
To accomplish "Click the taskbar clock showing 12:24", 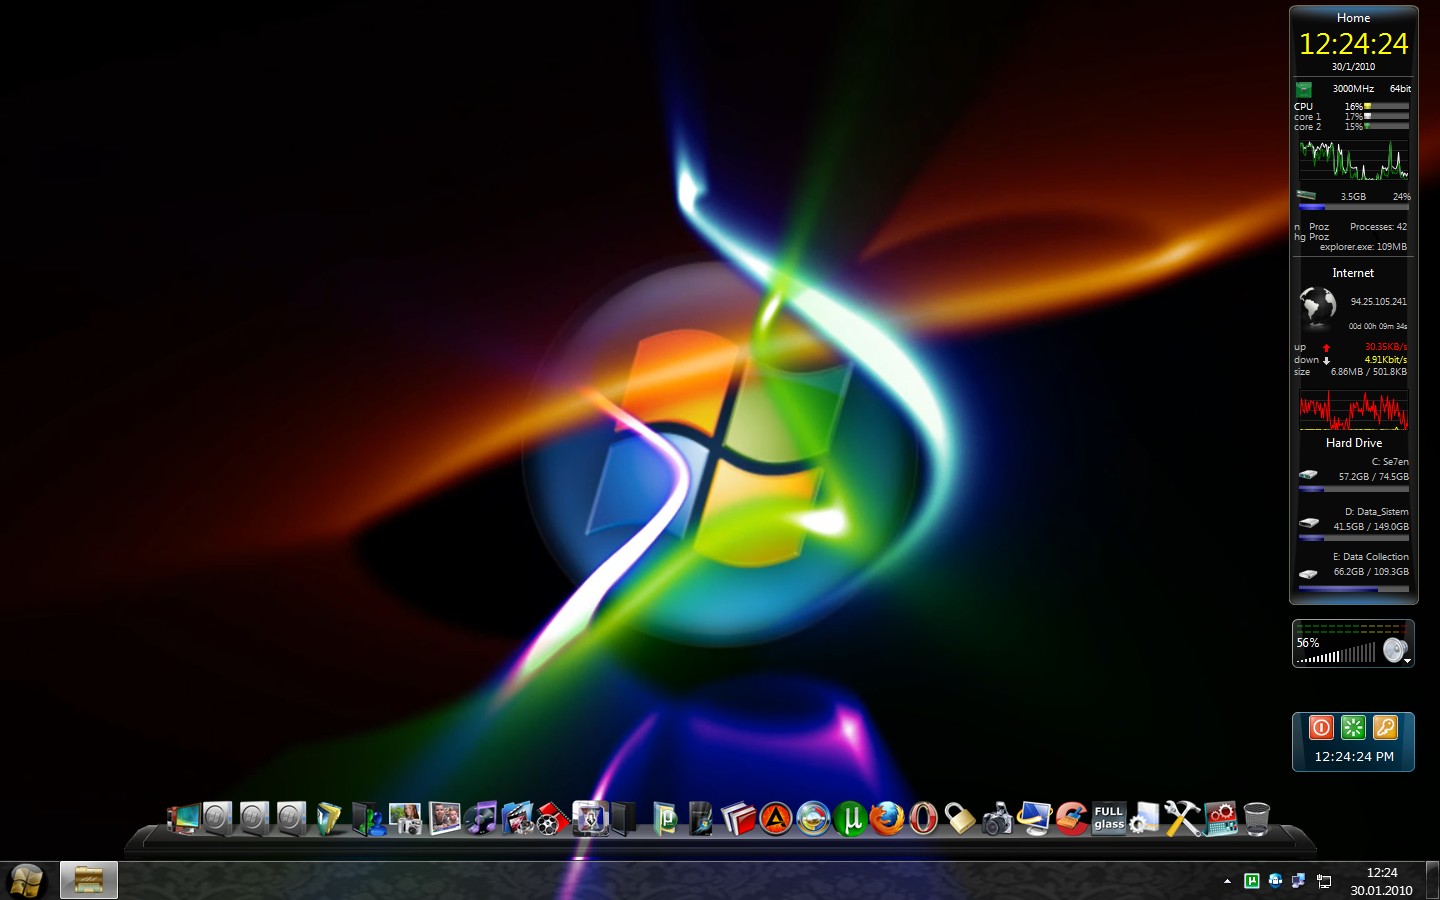I will (x=1381, y=881).
